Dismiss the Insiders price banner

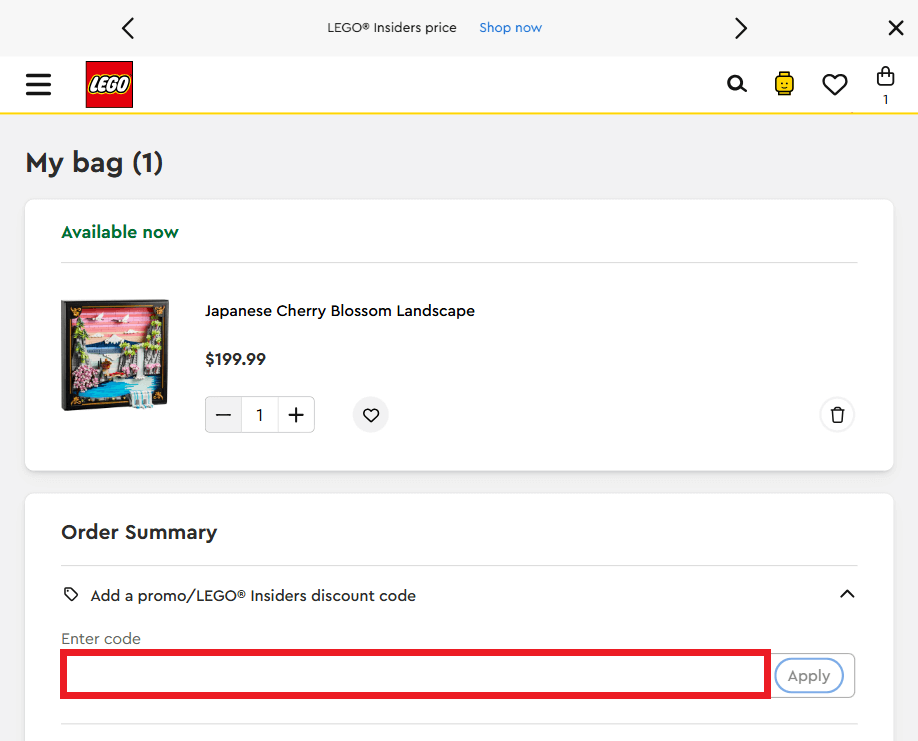click(x=895, y=28)
